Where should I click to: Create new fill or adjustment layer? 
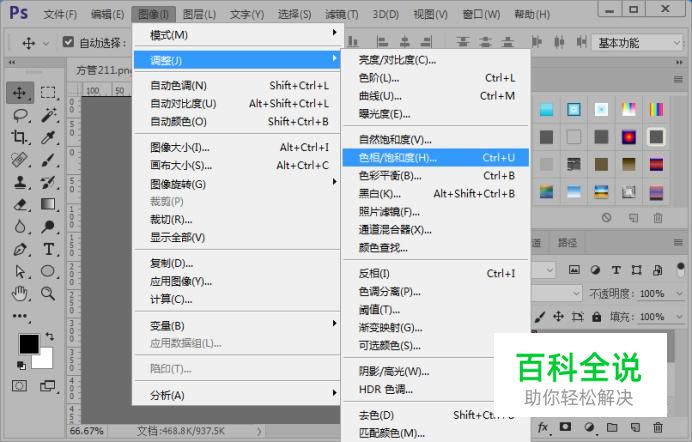point(589,427)
